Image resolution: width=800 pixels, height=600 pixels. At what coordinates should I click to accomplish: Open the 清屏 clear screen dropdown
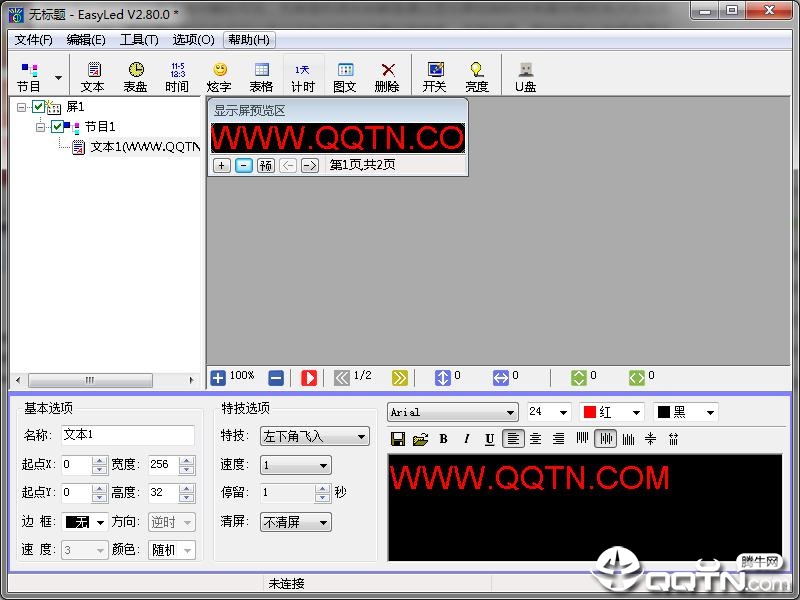click(x=296, y=522)
